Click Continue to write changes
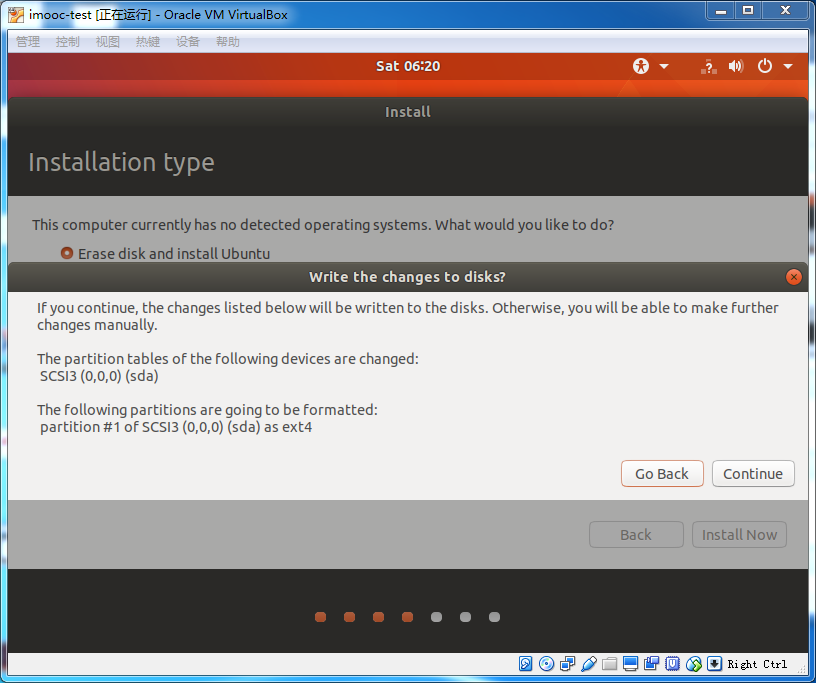This screenshot has height=683, width=816. coord(753,474)
